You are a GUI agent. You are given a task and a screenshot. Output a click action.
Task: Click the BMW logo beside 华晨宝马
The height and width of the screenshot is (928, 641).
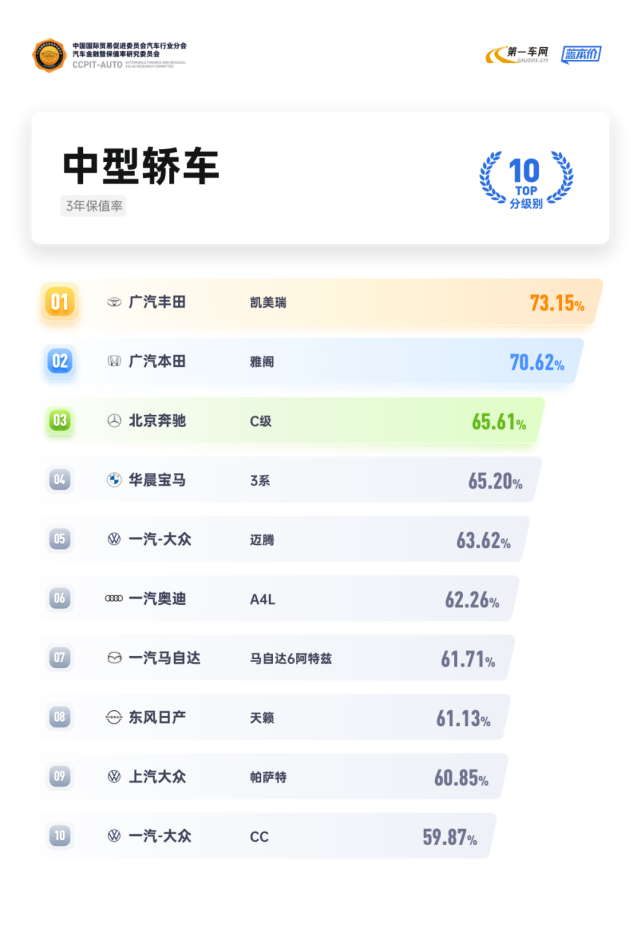(114, 480)
